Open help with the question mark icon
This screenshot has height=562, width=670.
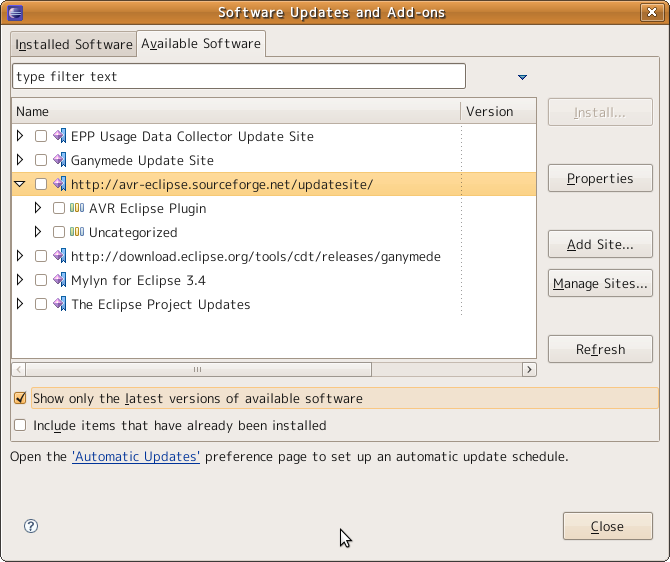tap(31, 526)
